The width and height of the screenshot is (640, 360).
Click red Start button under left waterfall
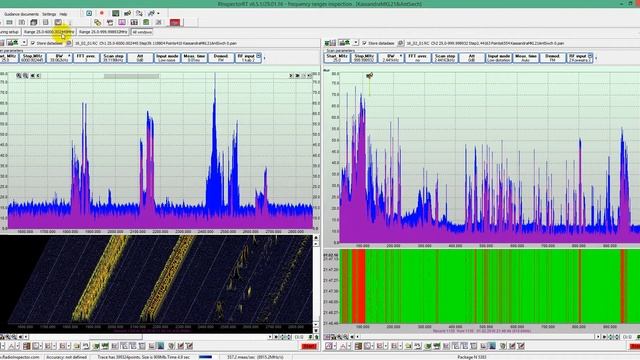pyautogui.click(x=309, y=346)
